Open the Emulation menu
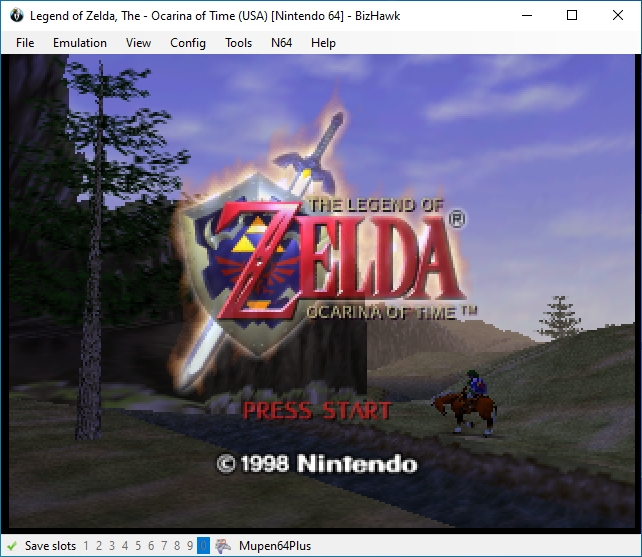 pyautogui.click(x=80, y=43)
